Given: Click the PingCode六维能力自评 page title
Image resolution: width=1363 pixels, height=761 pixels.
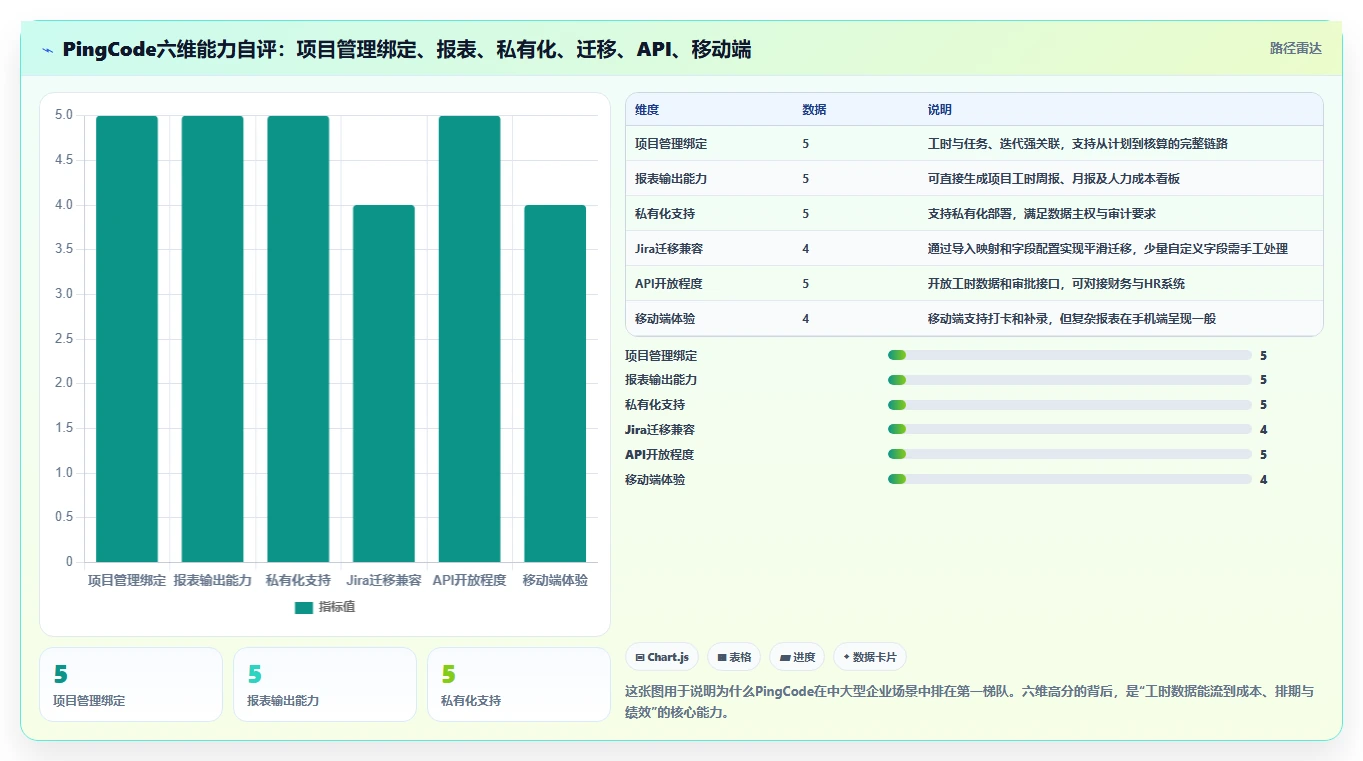Looking at the screenshot, I should pyautogui.click(x=406, y=49).
